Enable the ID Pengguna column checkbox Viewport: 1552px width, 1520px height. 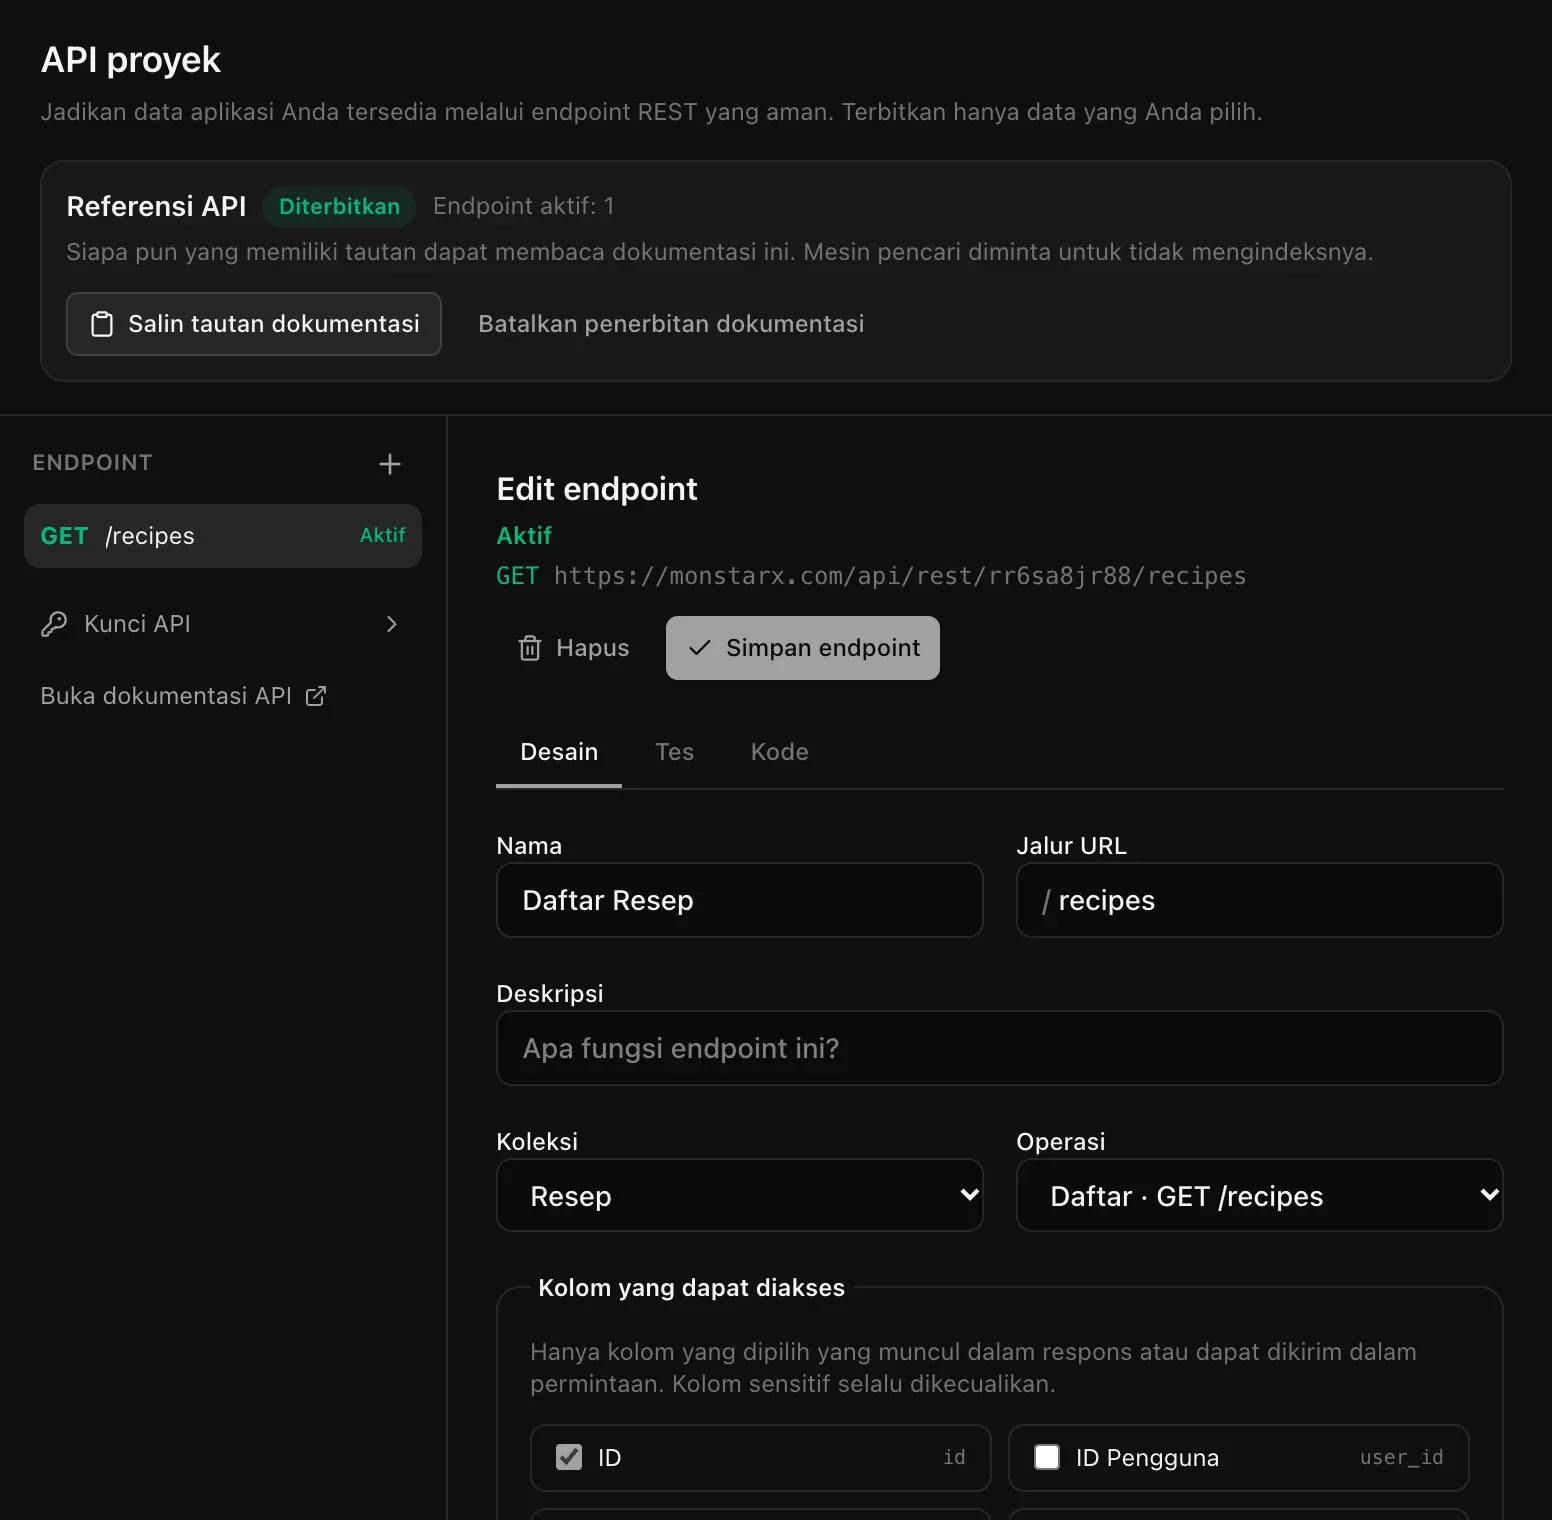click(1047, 1457)
